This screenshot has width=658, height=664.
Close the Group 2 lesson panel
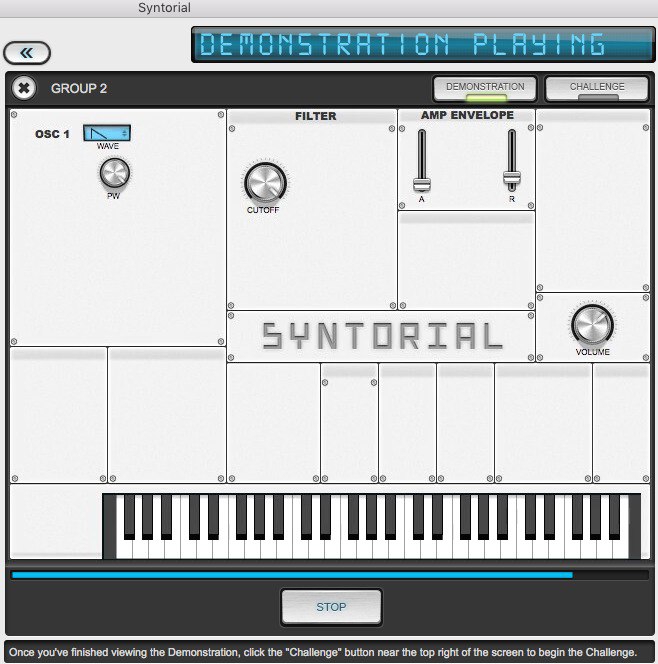24,88
